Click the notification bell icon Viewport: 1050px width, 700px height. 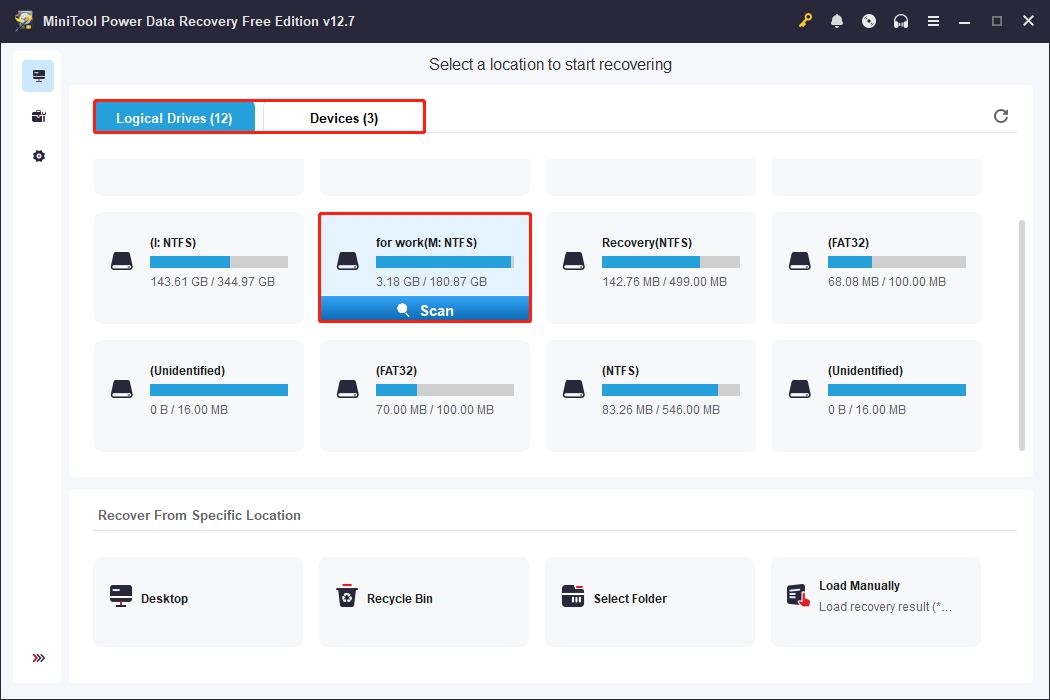(837, 20)
